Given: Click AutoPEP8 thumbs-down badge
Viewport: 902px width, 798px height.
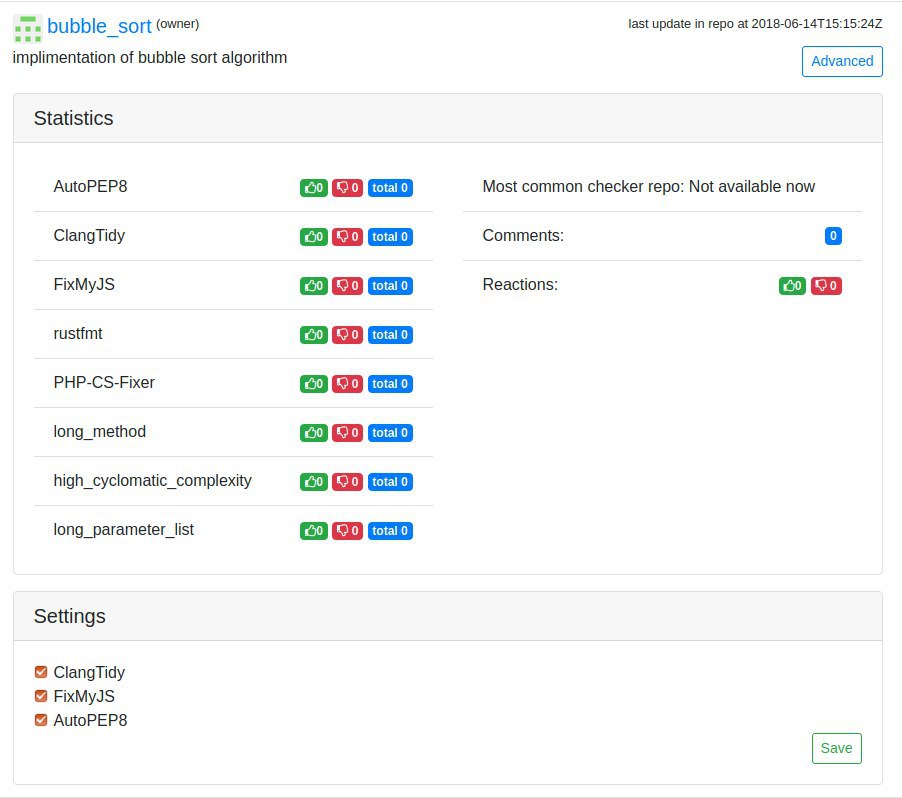Looking at the screenshot, I should pos(347,188).
